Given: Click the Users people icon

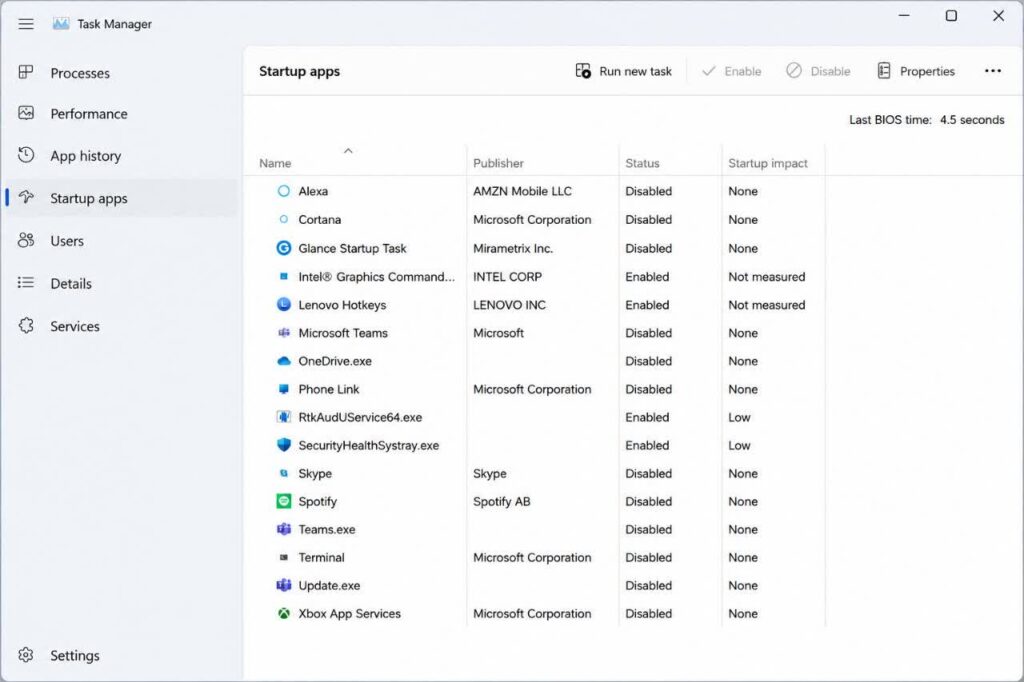Looking at the screenshot, I should tap(26, 240).
